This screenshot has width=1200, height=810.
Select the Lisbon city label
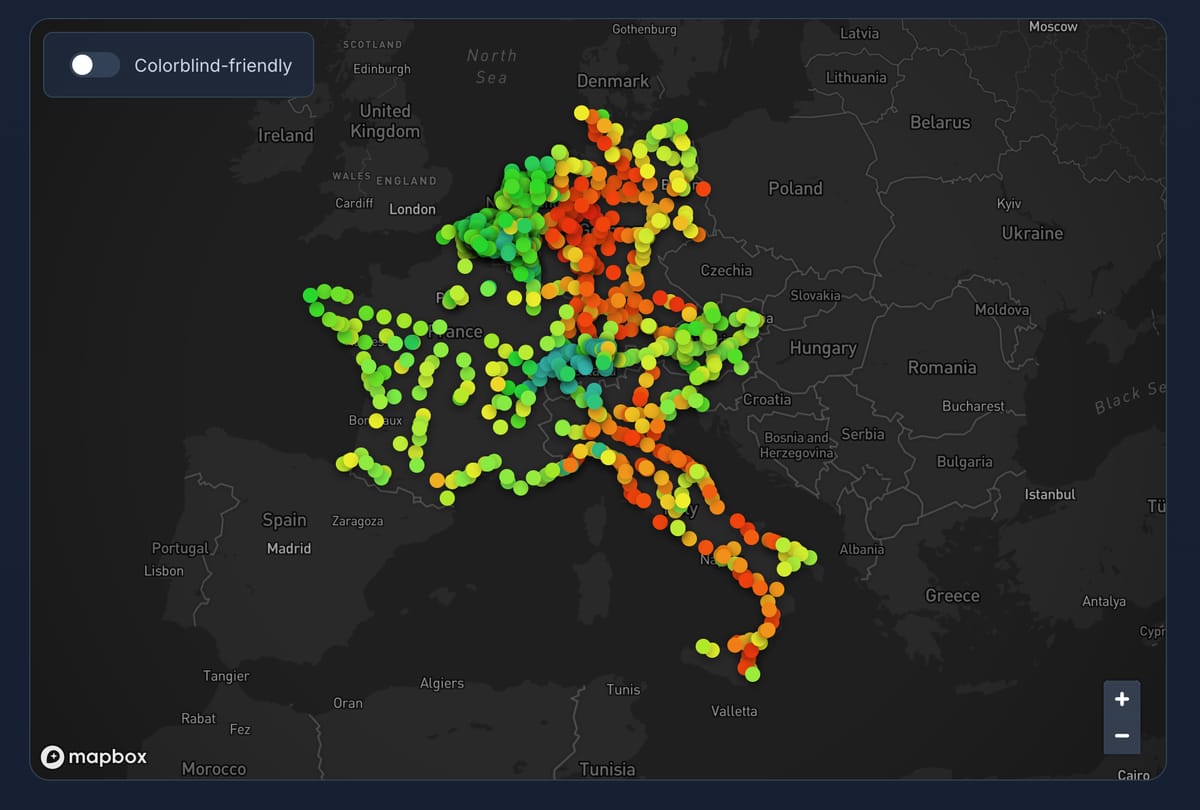coord(164,571)
